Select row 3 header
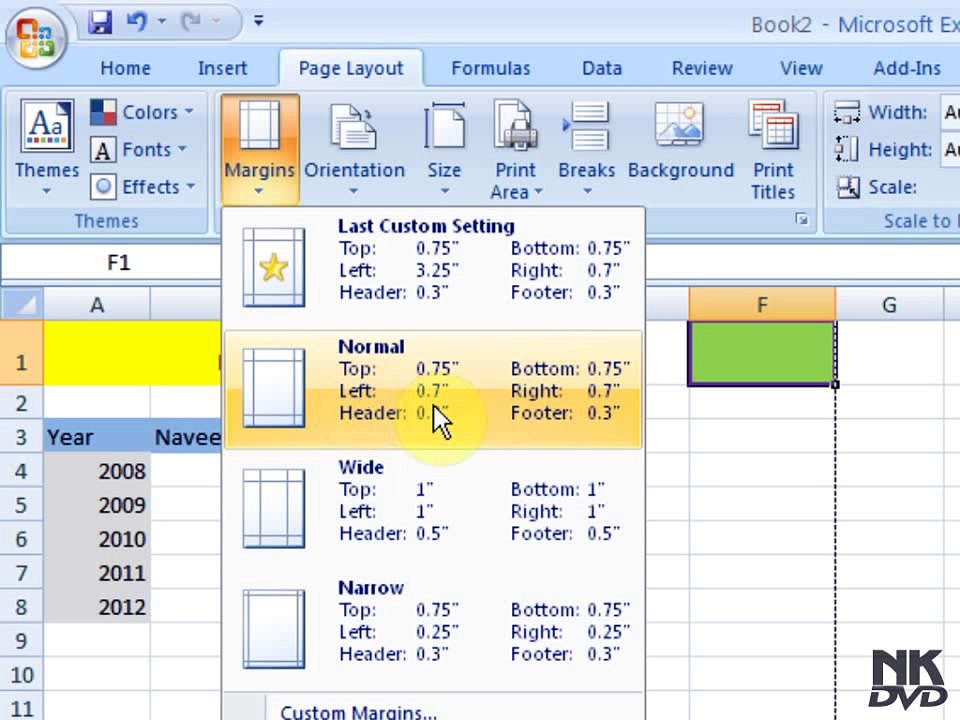This screenshot has height=720, width=960. click(x=21, y=437)
